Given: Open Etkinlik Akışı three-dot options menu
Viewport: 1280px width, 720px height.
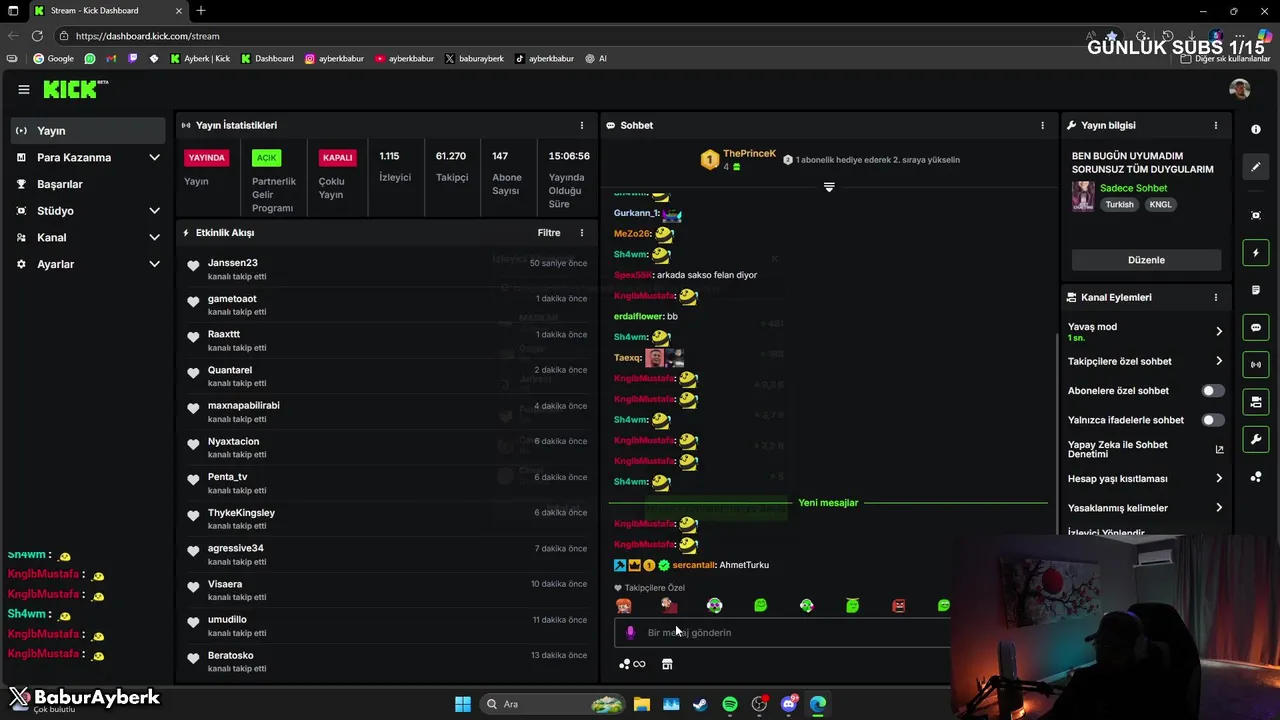Looking at the screenshot, I should [x=582, y=233].
